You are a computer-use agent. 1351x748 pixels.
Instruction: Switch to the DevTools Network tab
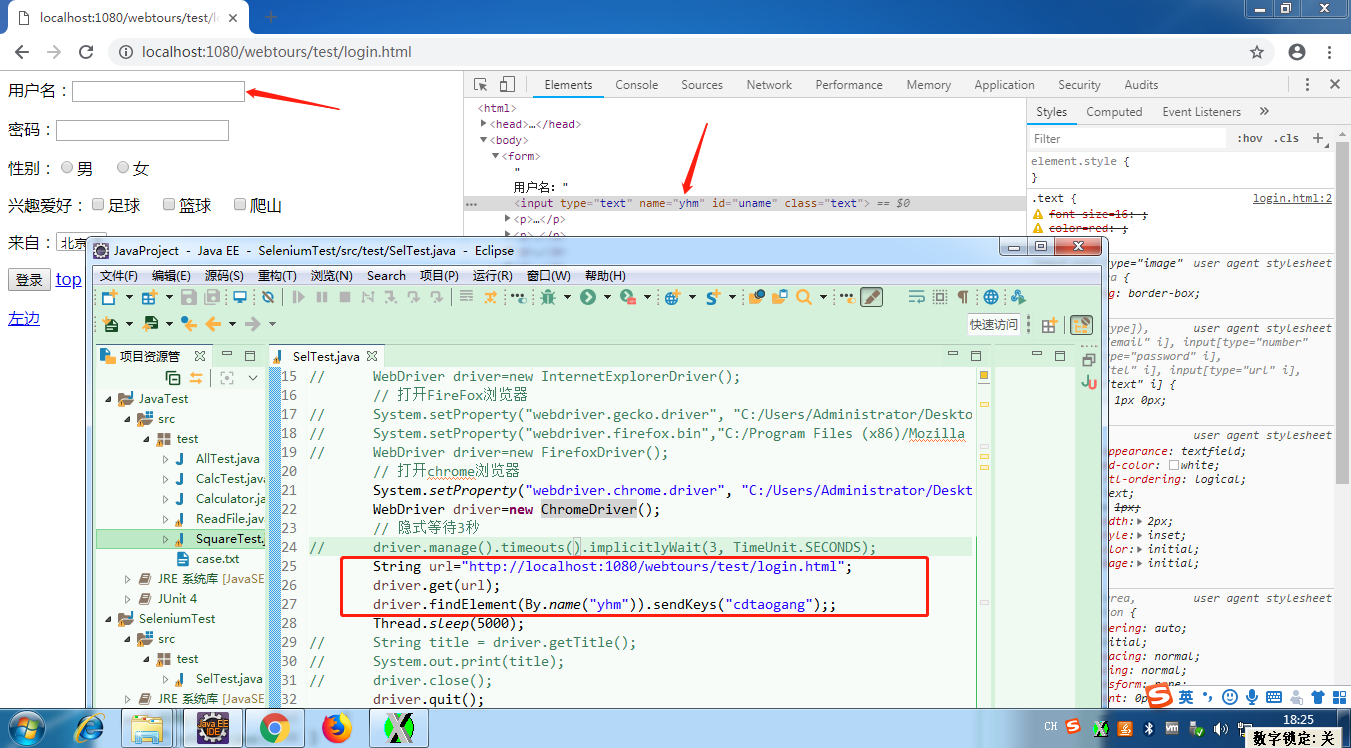(x=769, y=85)
